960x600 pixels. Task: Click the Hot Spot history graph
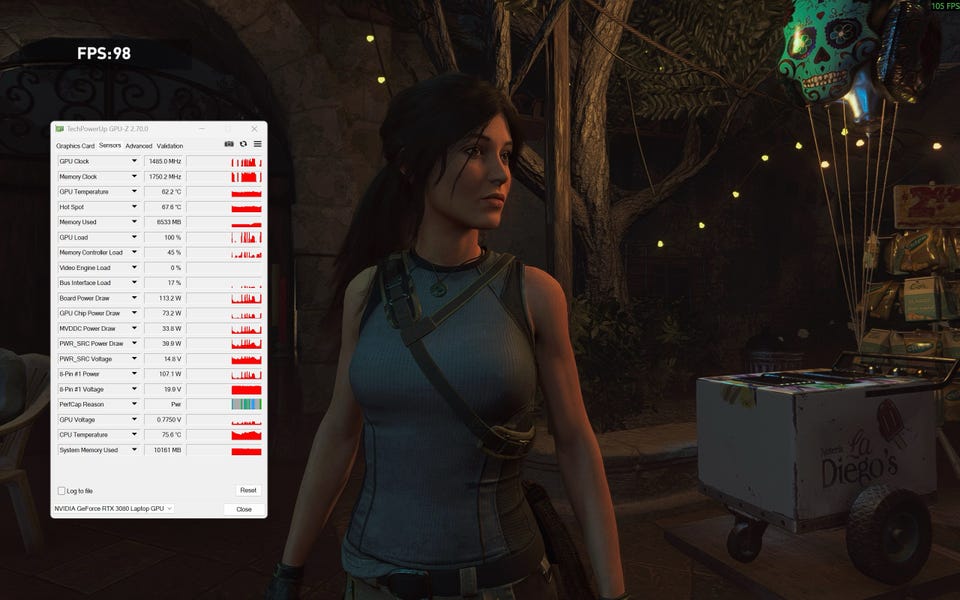pyautogui.click(x=224, y=207)
